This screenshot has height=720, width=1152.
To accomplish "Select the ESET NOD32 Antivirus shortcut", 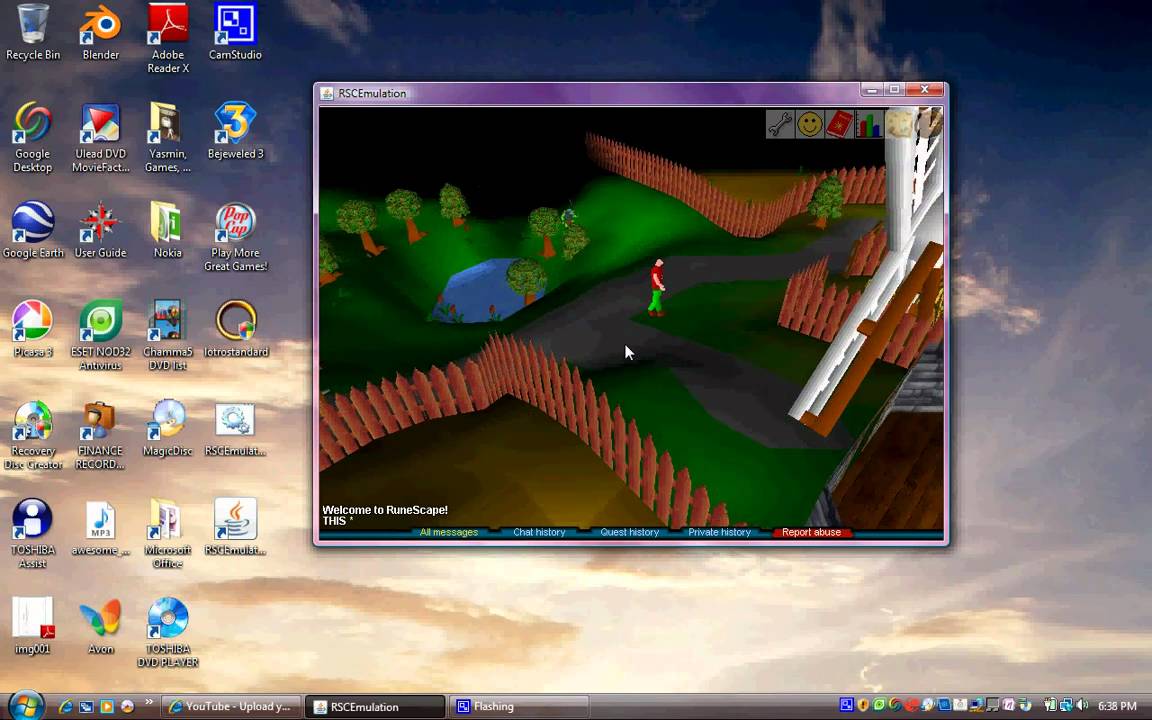I will tap(101, 335).
